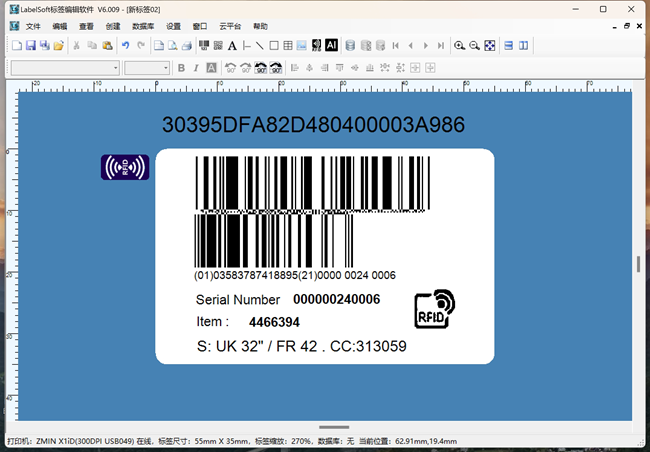Close the inner document 新标签02
This screenshot has height=452, width=650.
(639, 26)
